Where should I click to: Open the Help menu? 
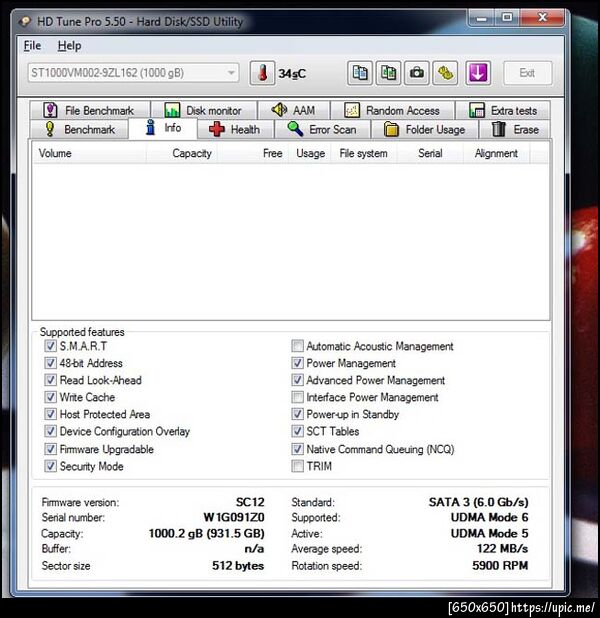pyautogui.click(x=69, y=46)
